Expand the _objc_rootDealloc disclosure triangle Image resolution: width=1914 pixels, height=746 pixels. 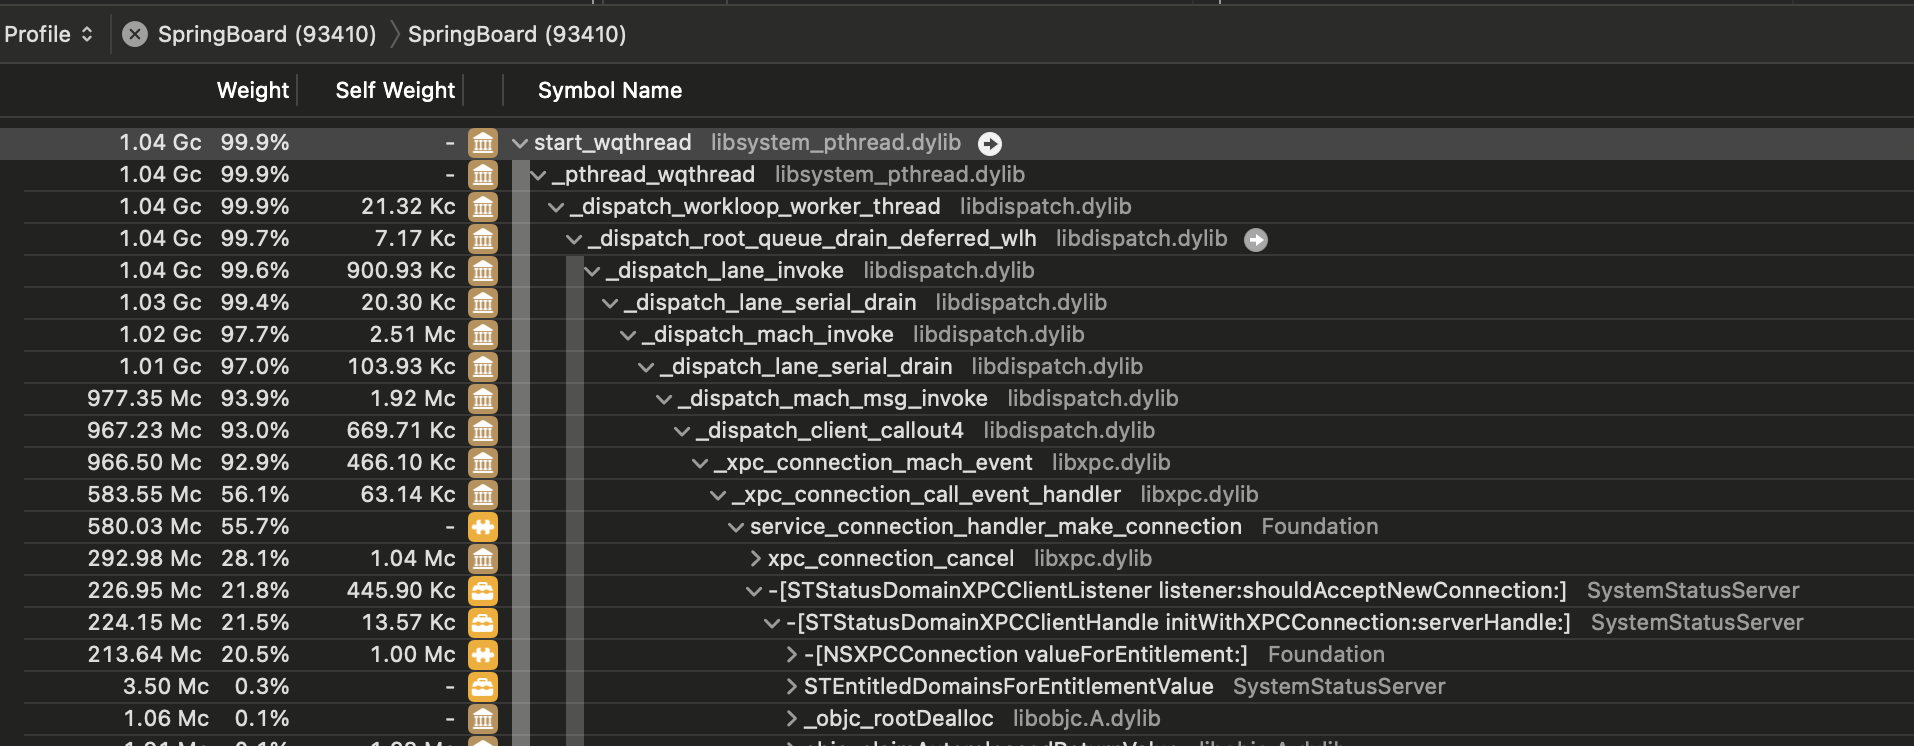point(792,719)
